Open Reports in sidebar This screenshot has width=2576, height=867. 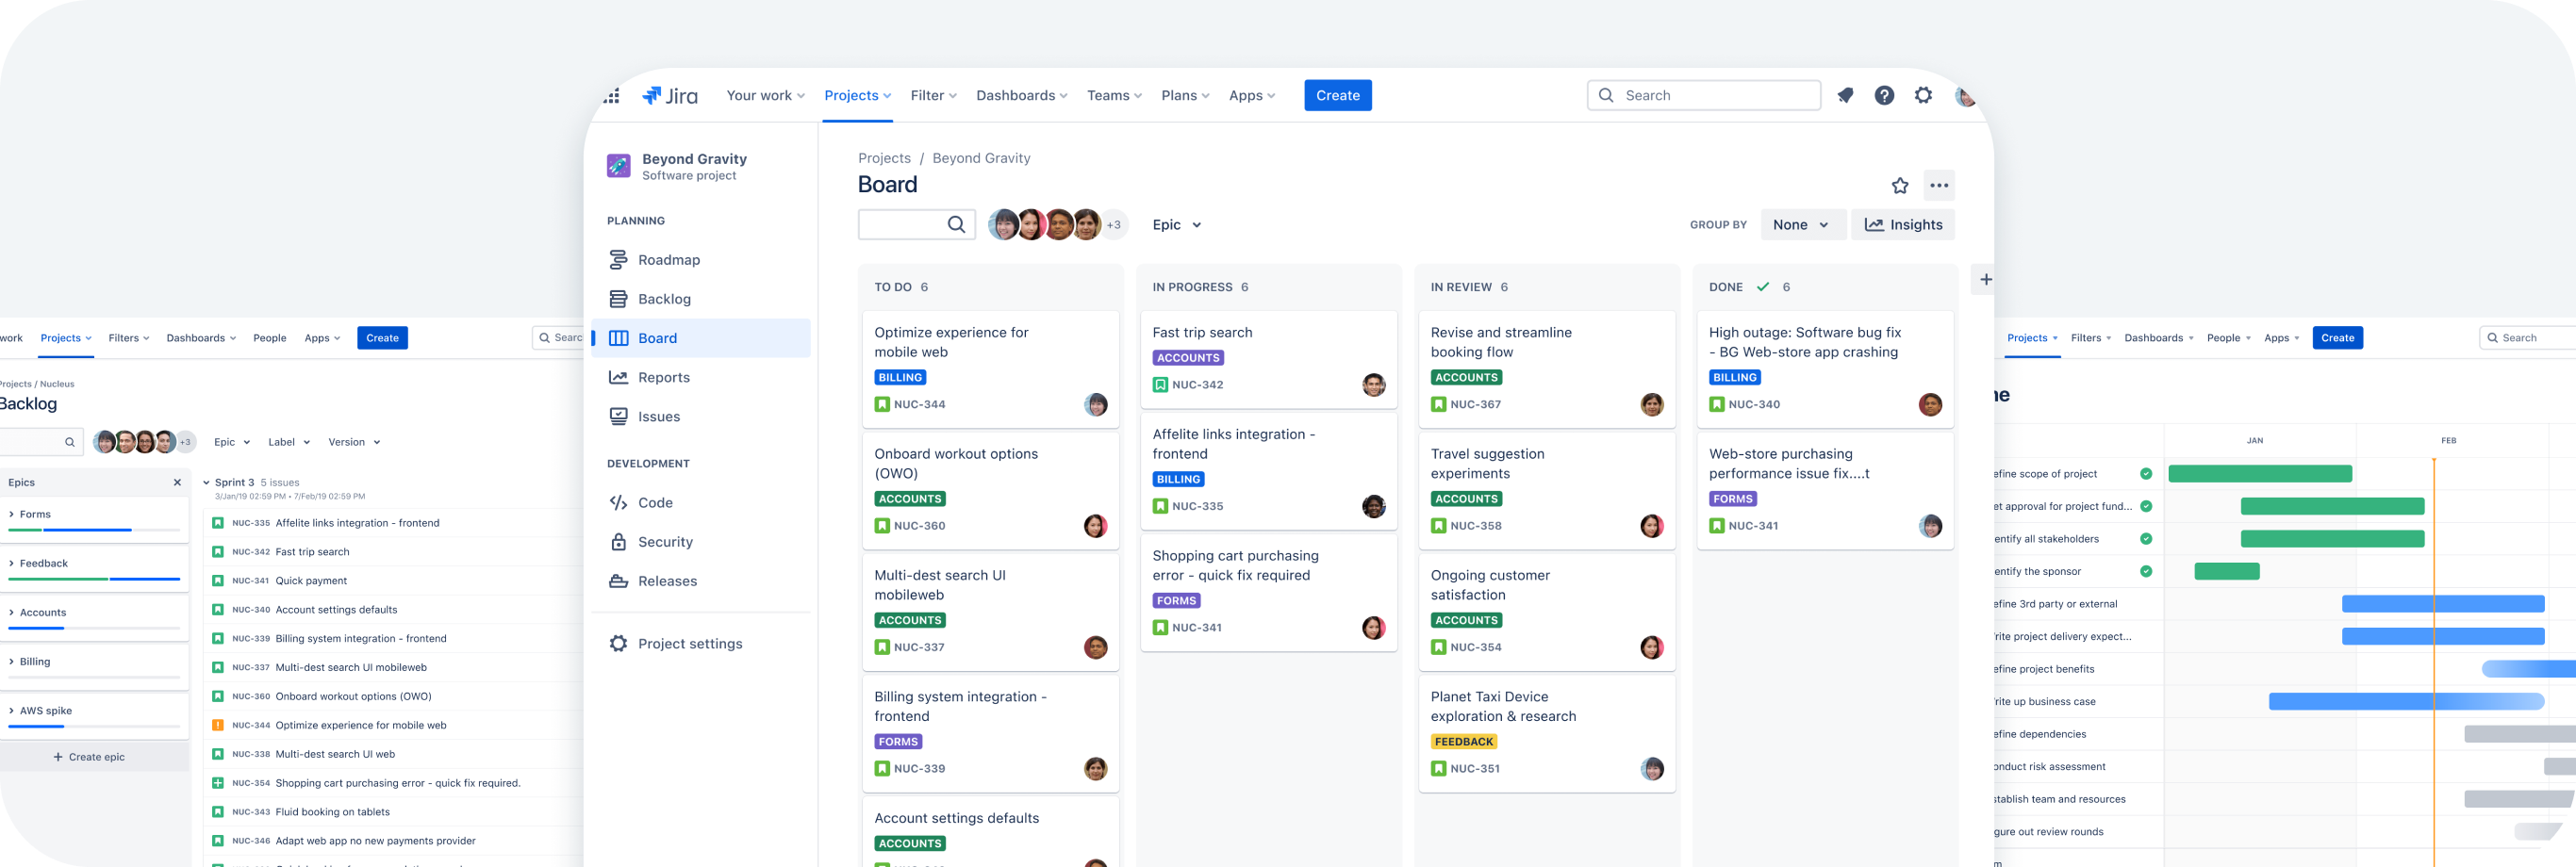coord(701,377)
